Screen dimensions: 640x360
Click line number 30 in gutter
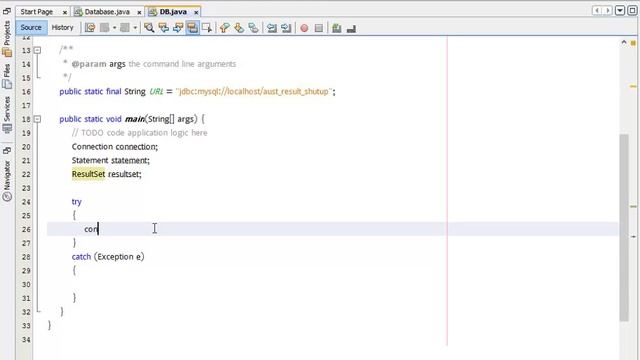[26, 284]
